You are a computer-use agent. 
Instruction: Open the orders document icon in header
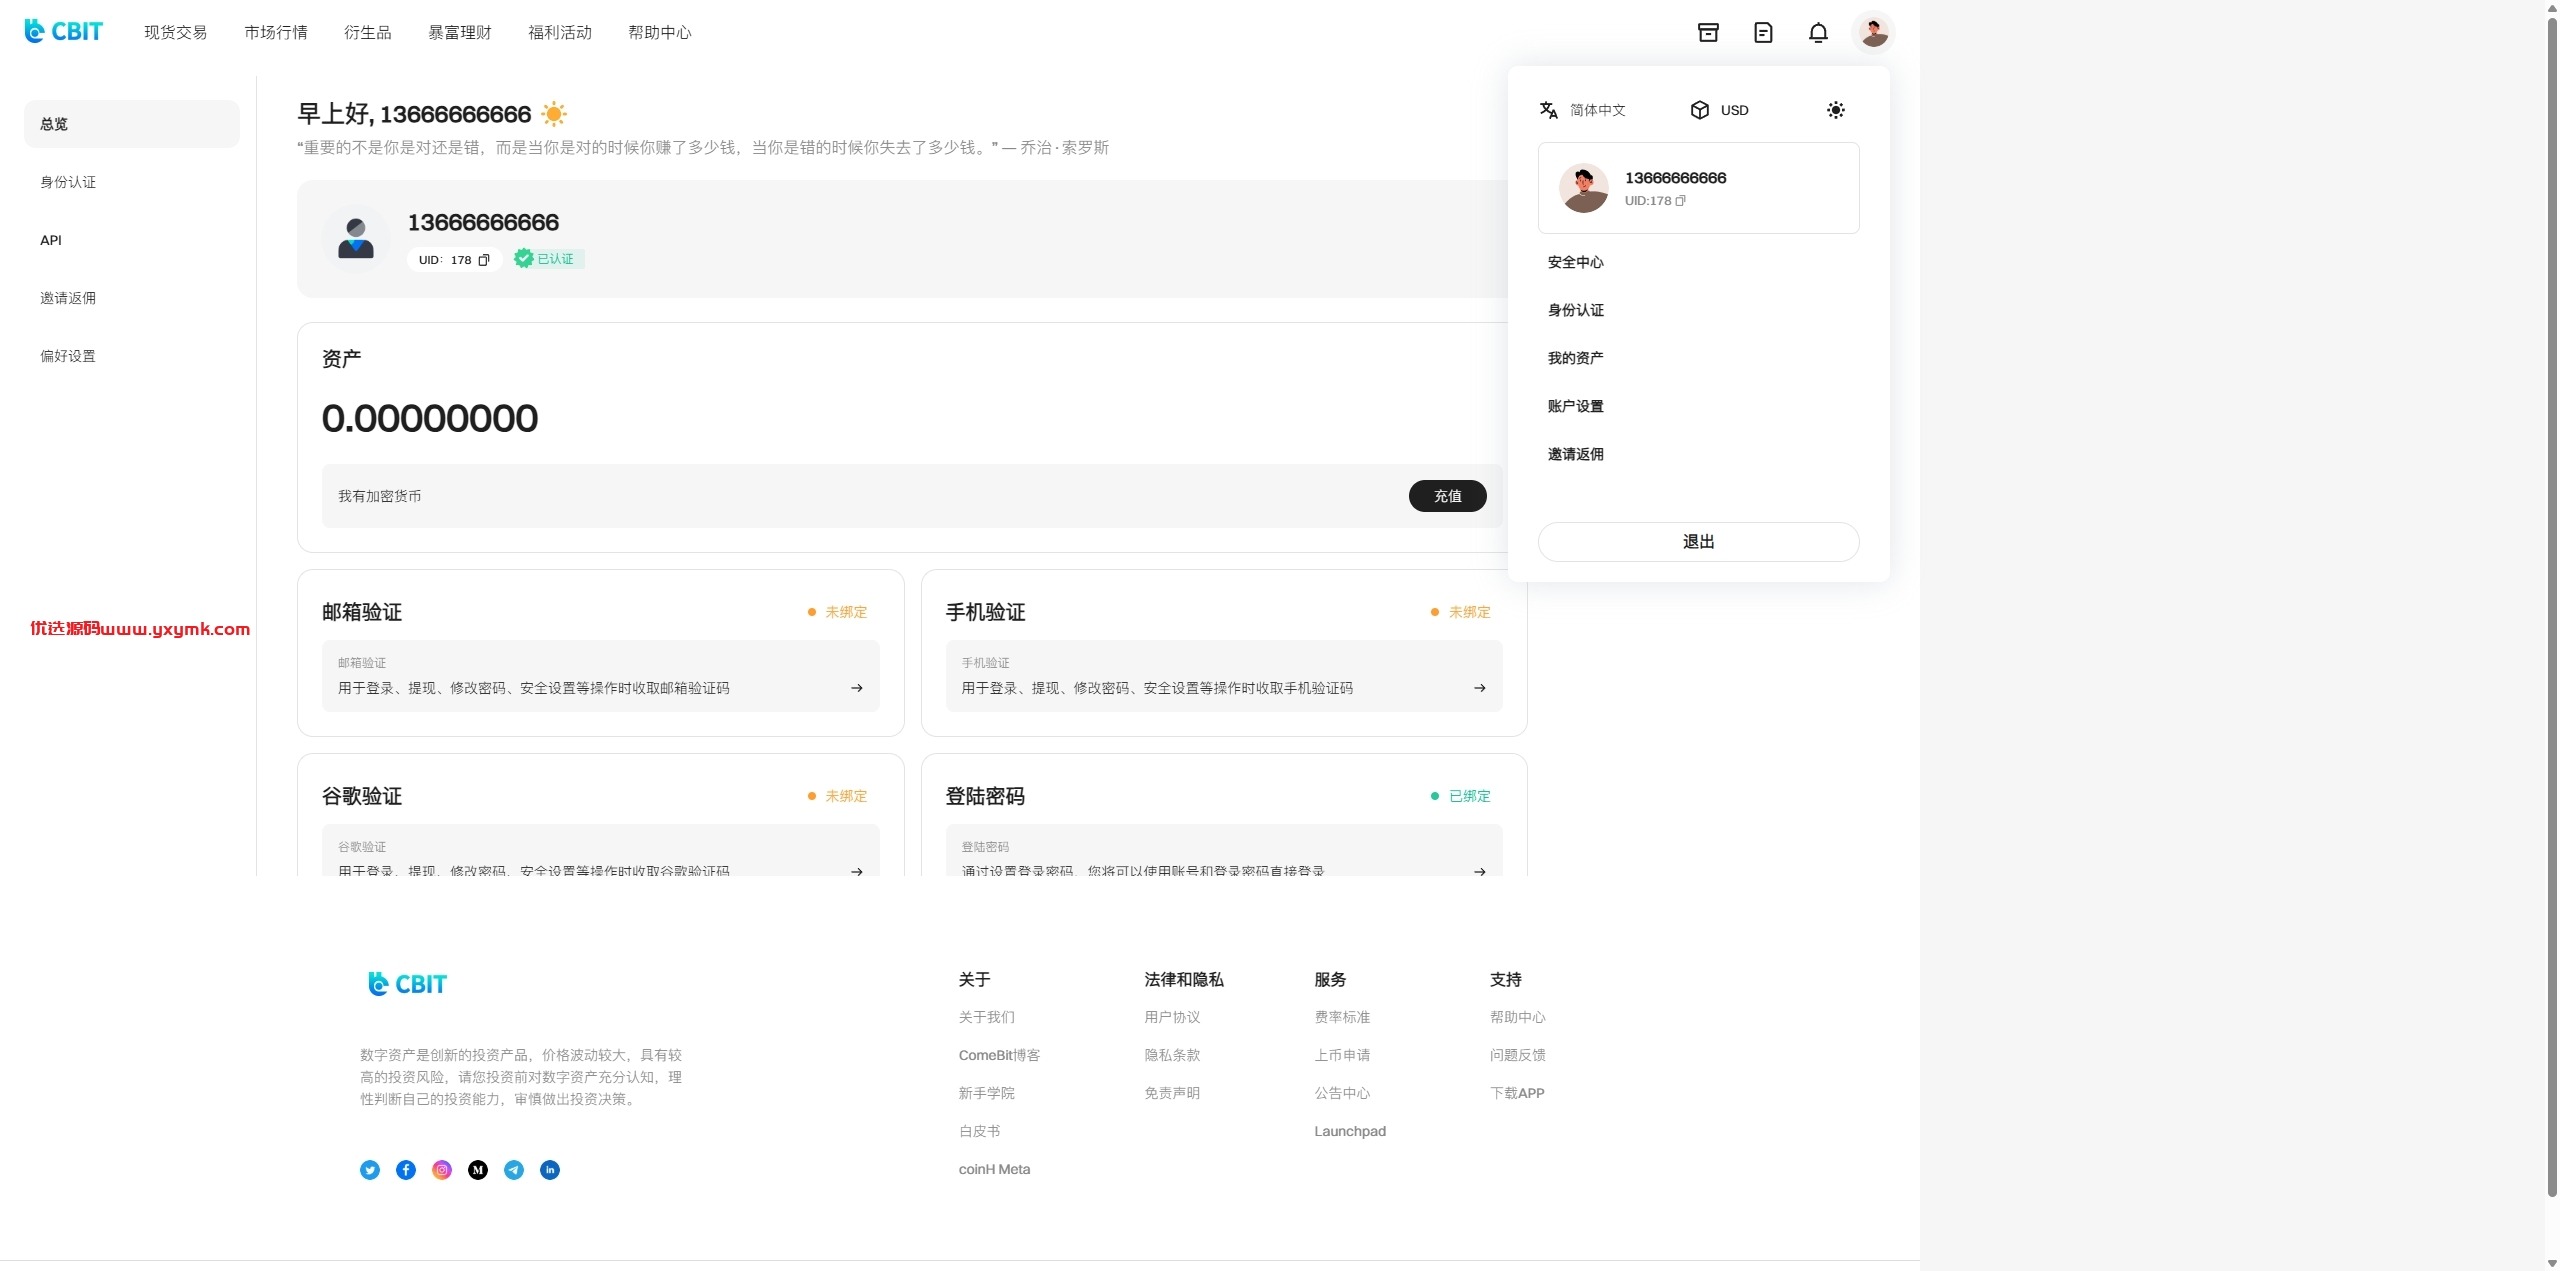pyautogui.click(x=1763, y=32)
